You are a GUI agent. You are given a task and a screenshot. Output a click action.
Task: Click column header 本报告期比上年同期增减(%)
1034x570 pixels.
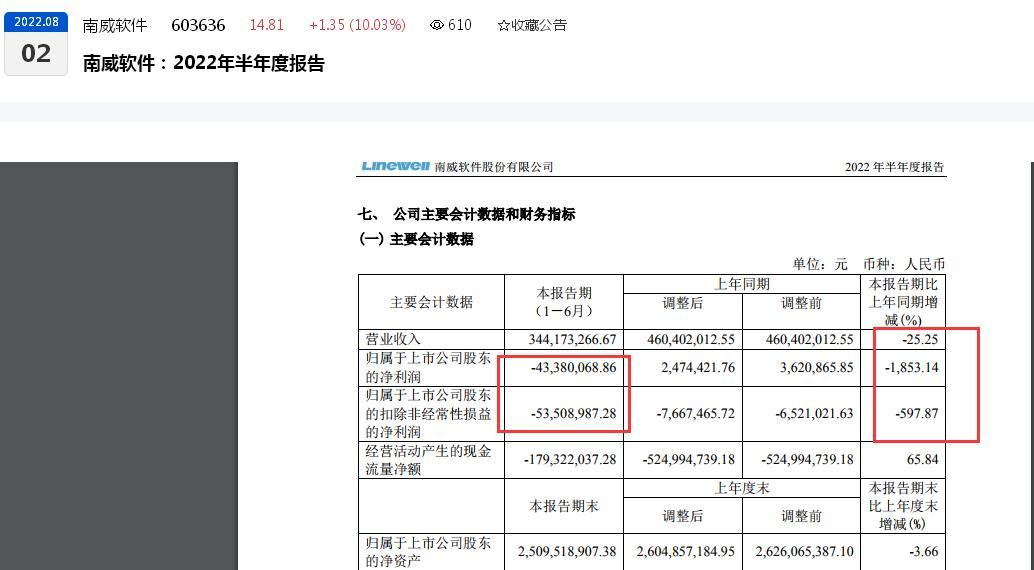(x=903, y=301)
